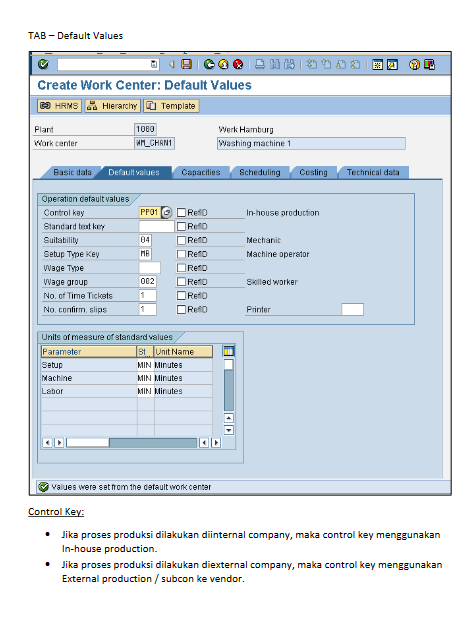Open the Capacities tab
This screenshot has width=473, height=620.
(201, 172)
